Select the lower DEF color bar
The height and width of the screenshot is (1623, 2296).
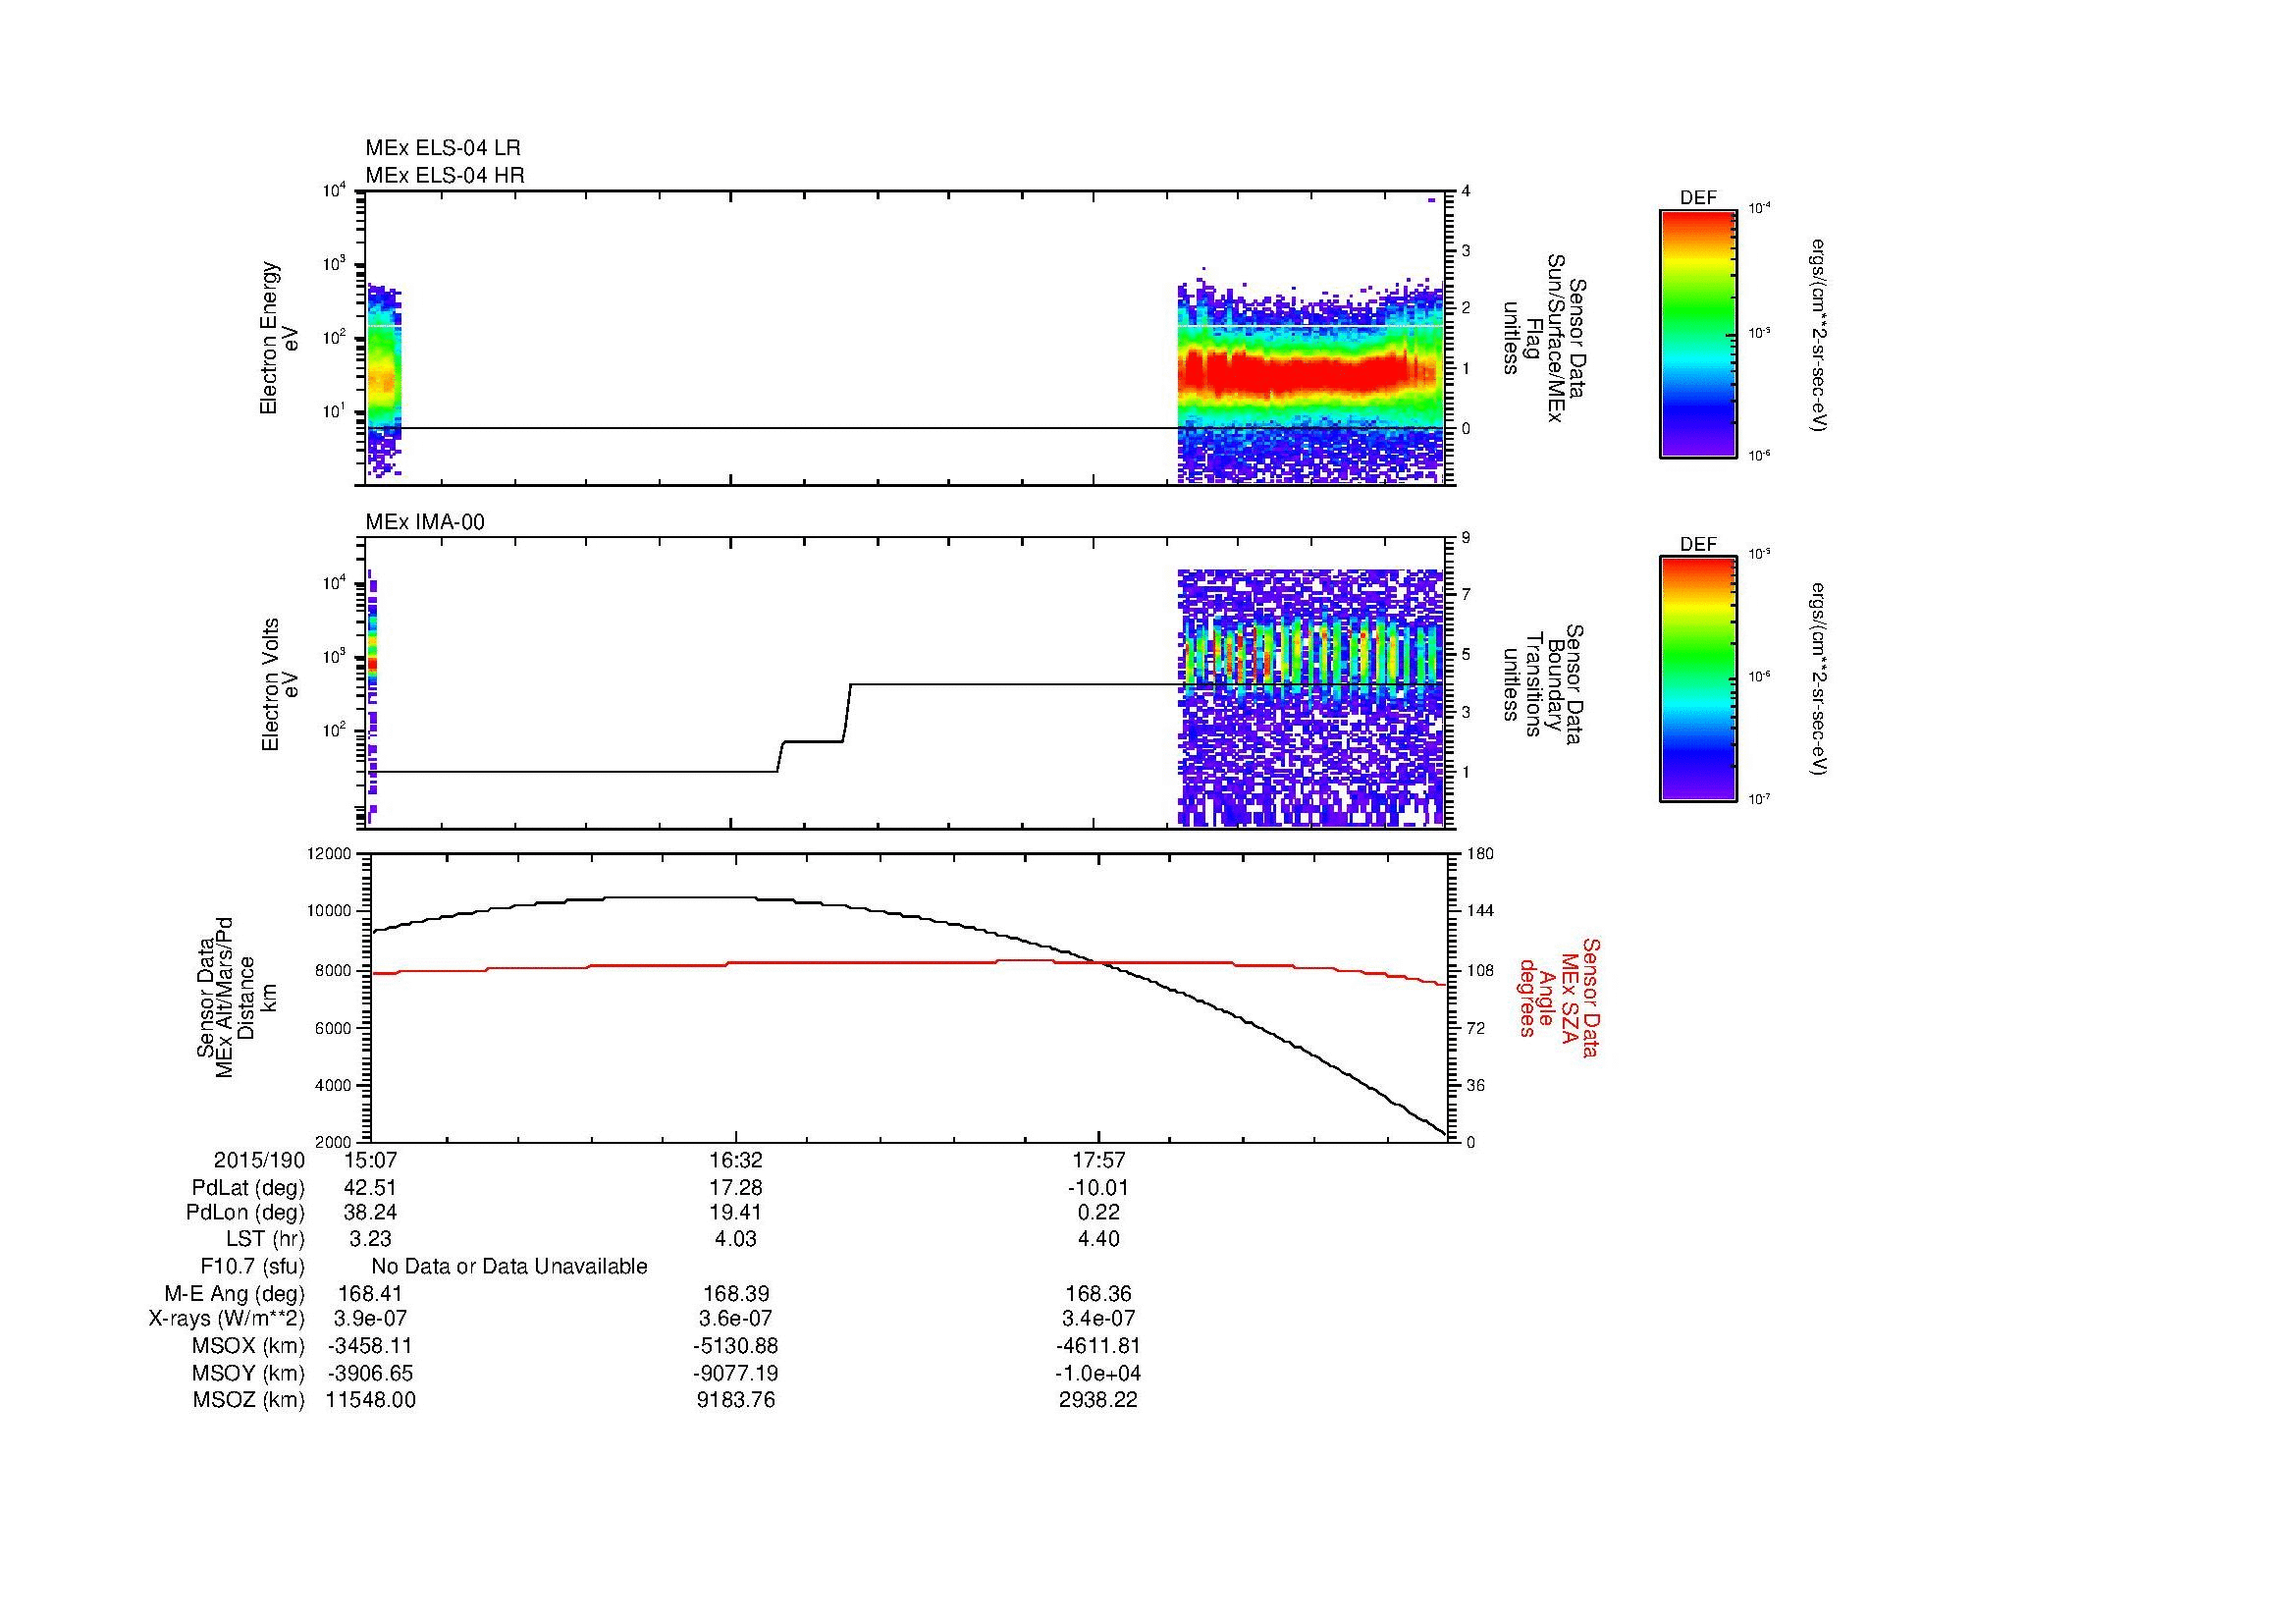pyautogui.click(x=1698, y=680)
